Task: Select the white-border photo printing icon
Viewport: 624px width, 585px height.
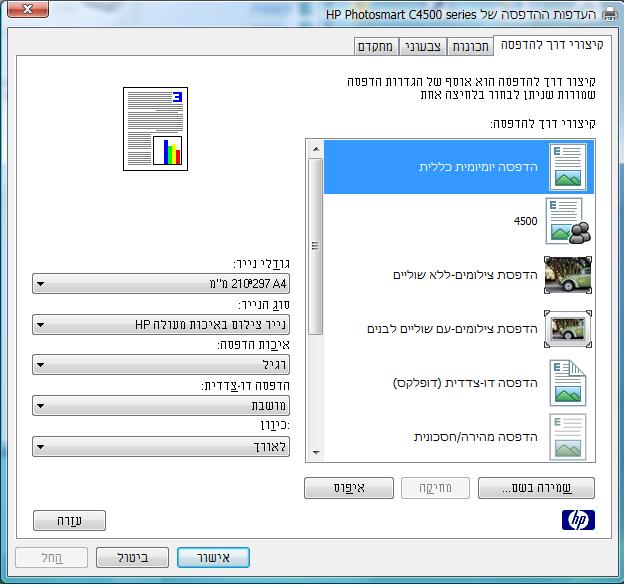Action: (566, 329)
